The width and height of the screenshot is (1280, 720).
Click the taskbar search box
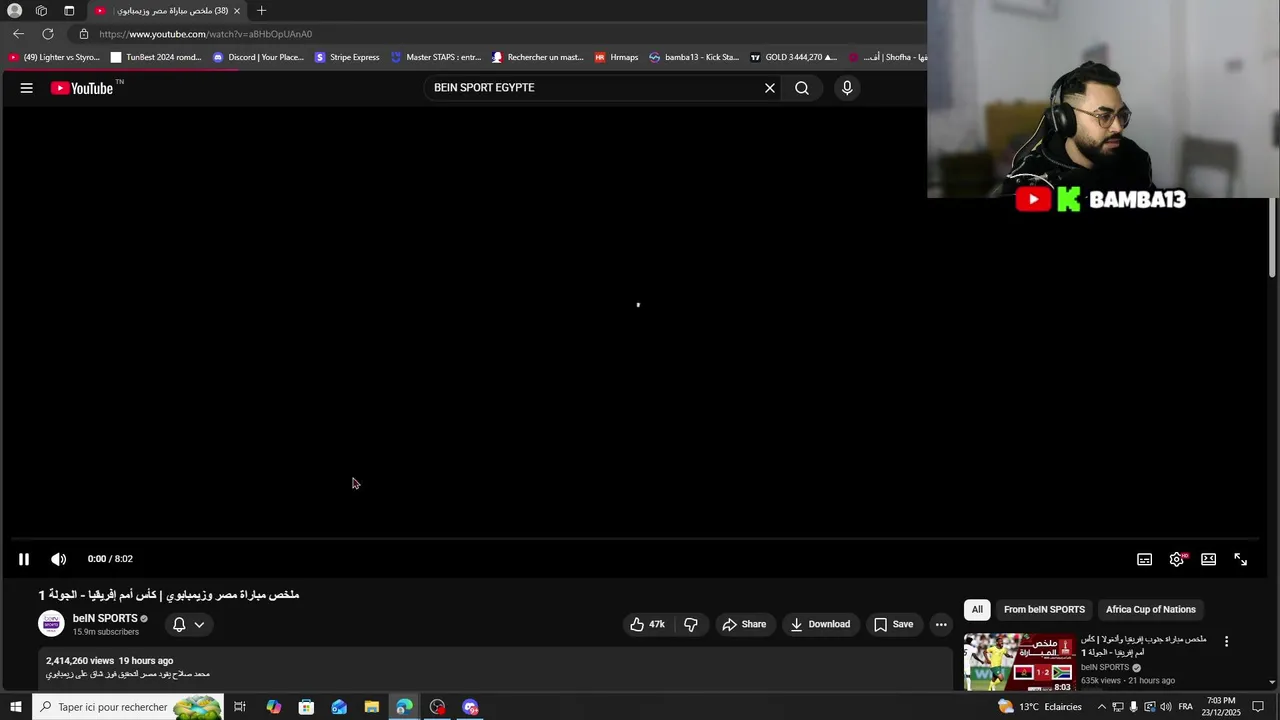(128, 707)
